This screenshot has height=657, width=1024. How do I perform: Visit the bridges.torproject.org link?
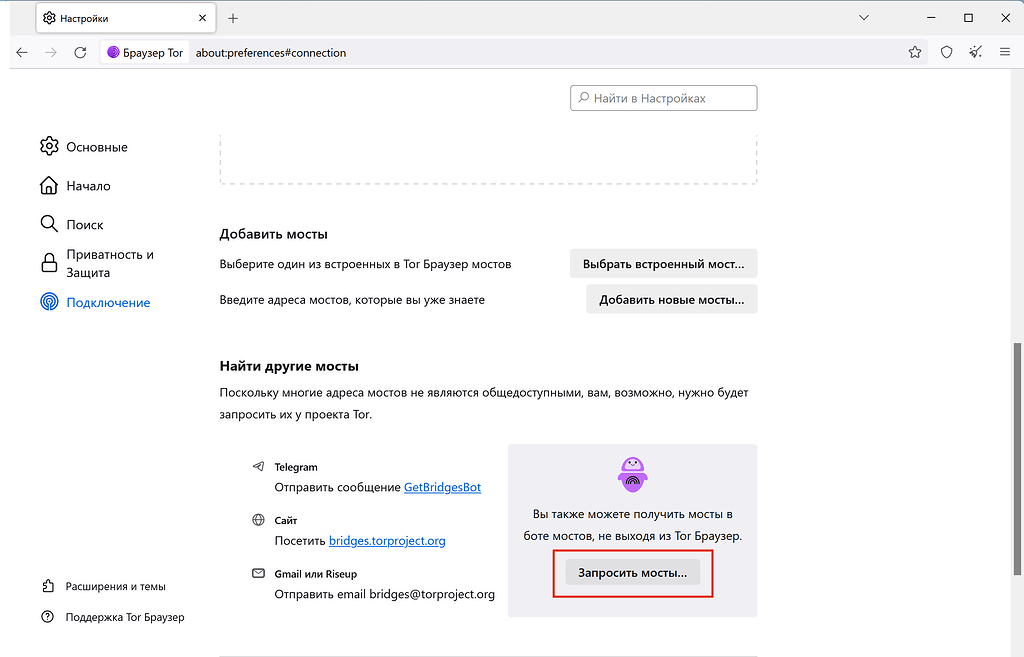(387, 541)
